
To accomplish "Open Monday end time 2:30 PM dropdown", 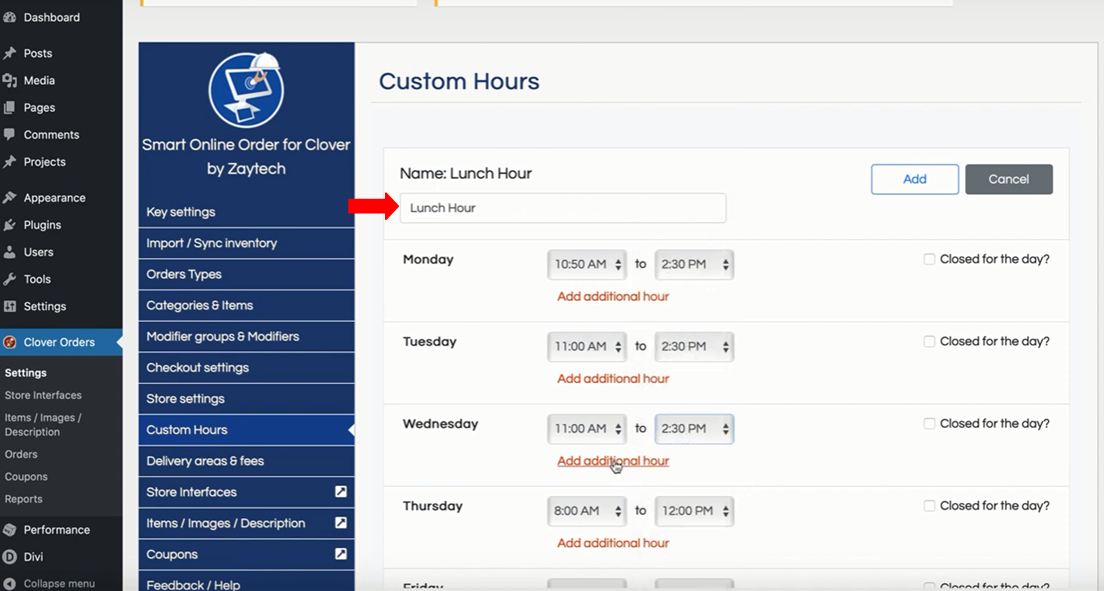I will 694,265.
